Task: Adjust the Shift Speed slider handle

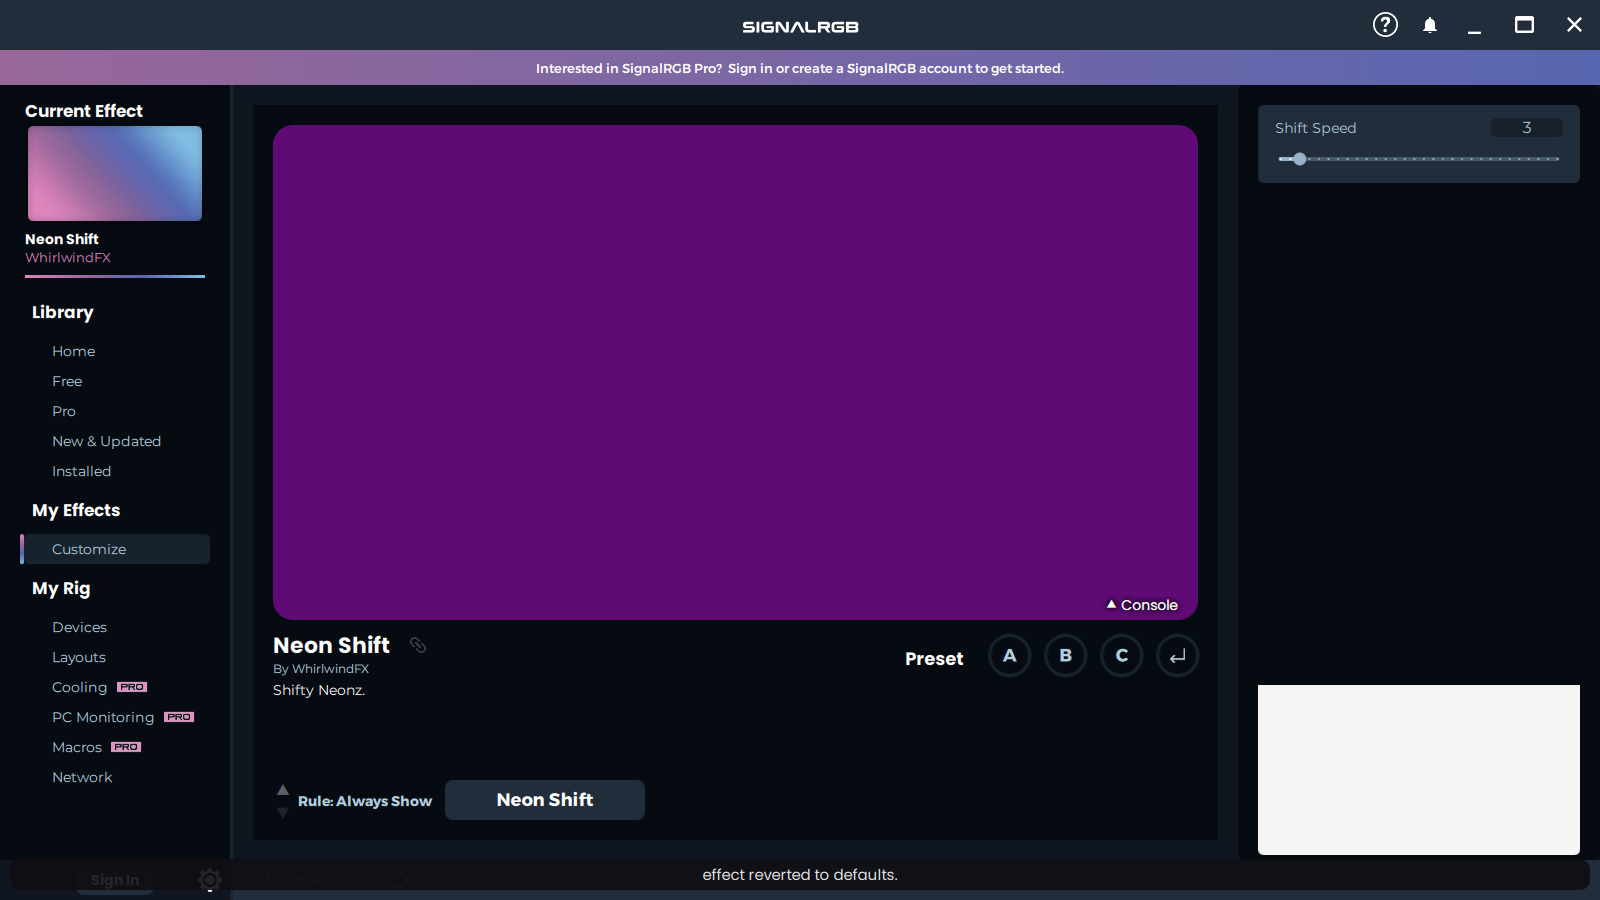Action: click(1300, 159)
